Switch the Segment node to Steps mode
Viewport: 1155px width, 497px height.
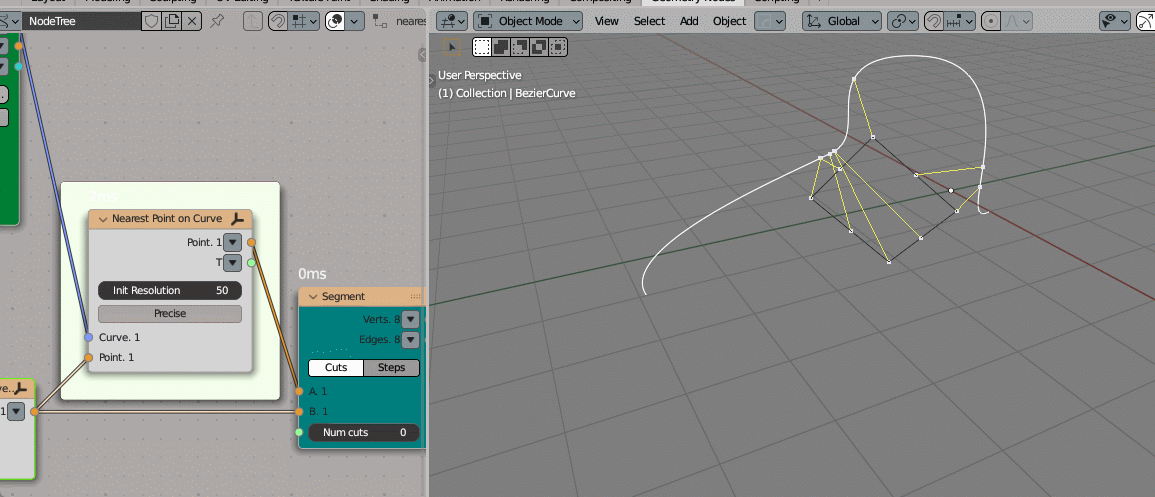(391, 367)
